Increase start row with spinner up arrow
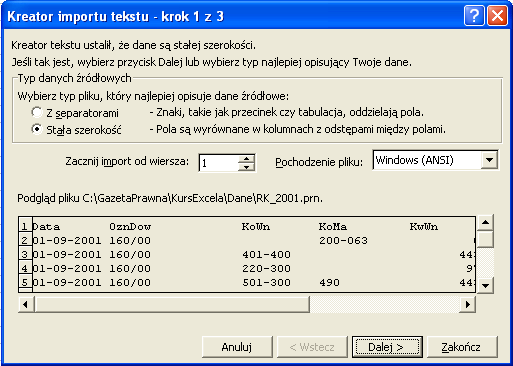The image size is (513, 366). [247, 159]
